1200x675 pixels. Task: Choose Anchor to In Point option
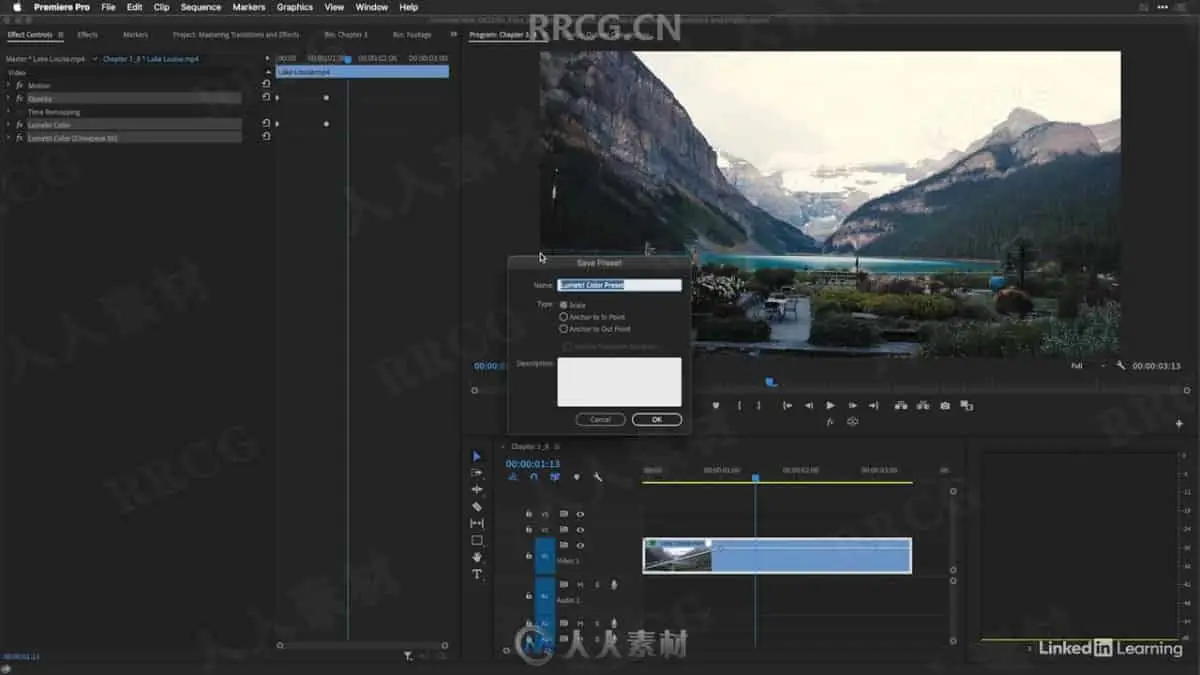click(564, 317)
